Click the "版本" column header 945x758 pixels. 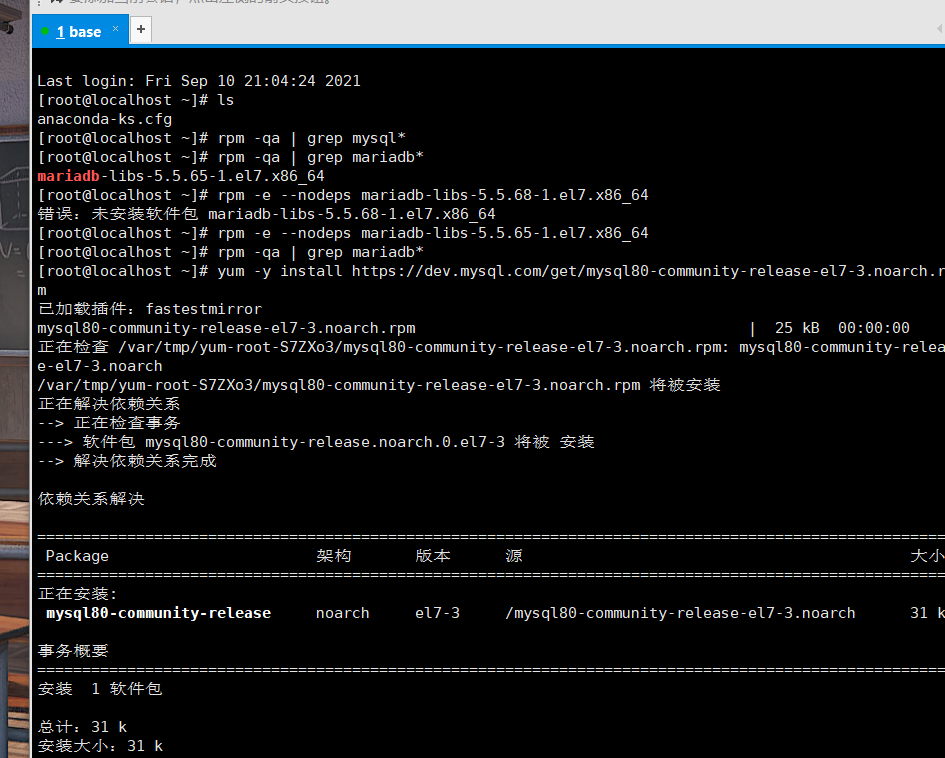pos(433,556)
